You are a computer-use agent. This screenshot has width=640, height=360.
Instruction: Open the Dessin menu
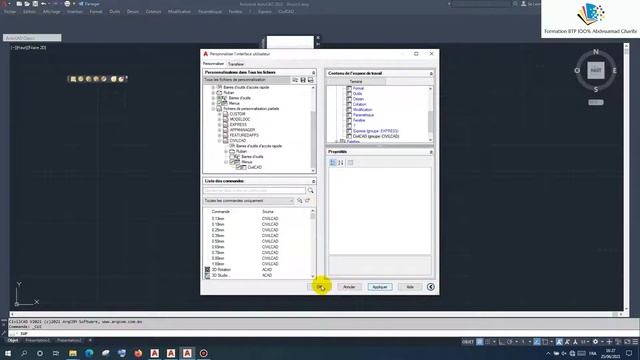pyautogui.click(x=133, y=12)
